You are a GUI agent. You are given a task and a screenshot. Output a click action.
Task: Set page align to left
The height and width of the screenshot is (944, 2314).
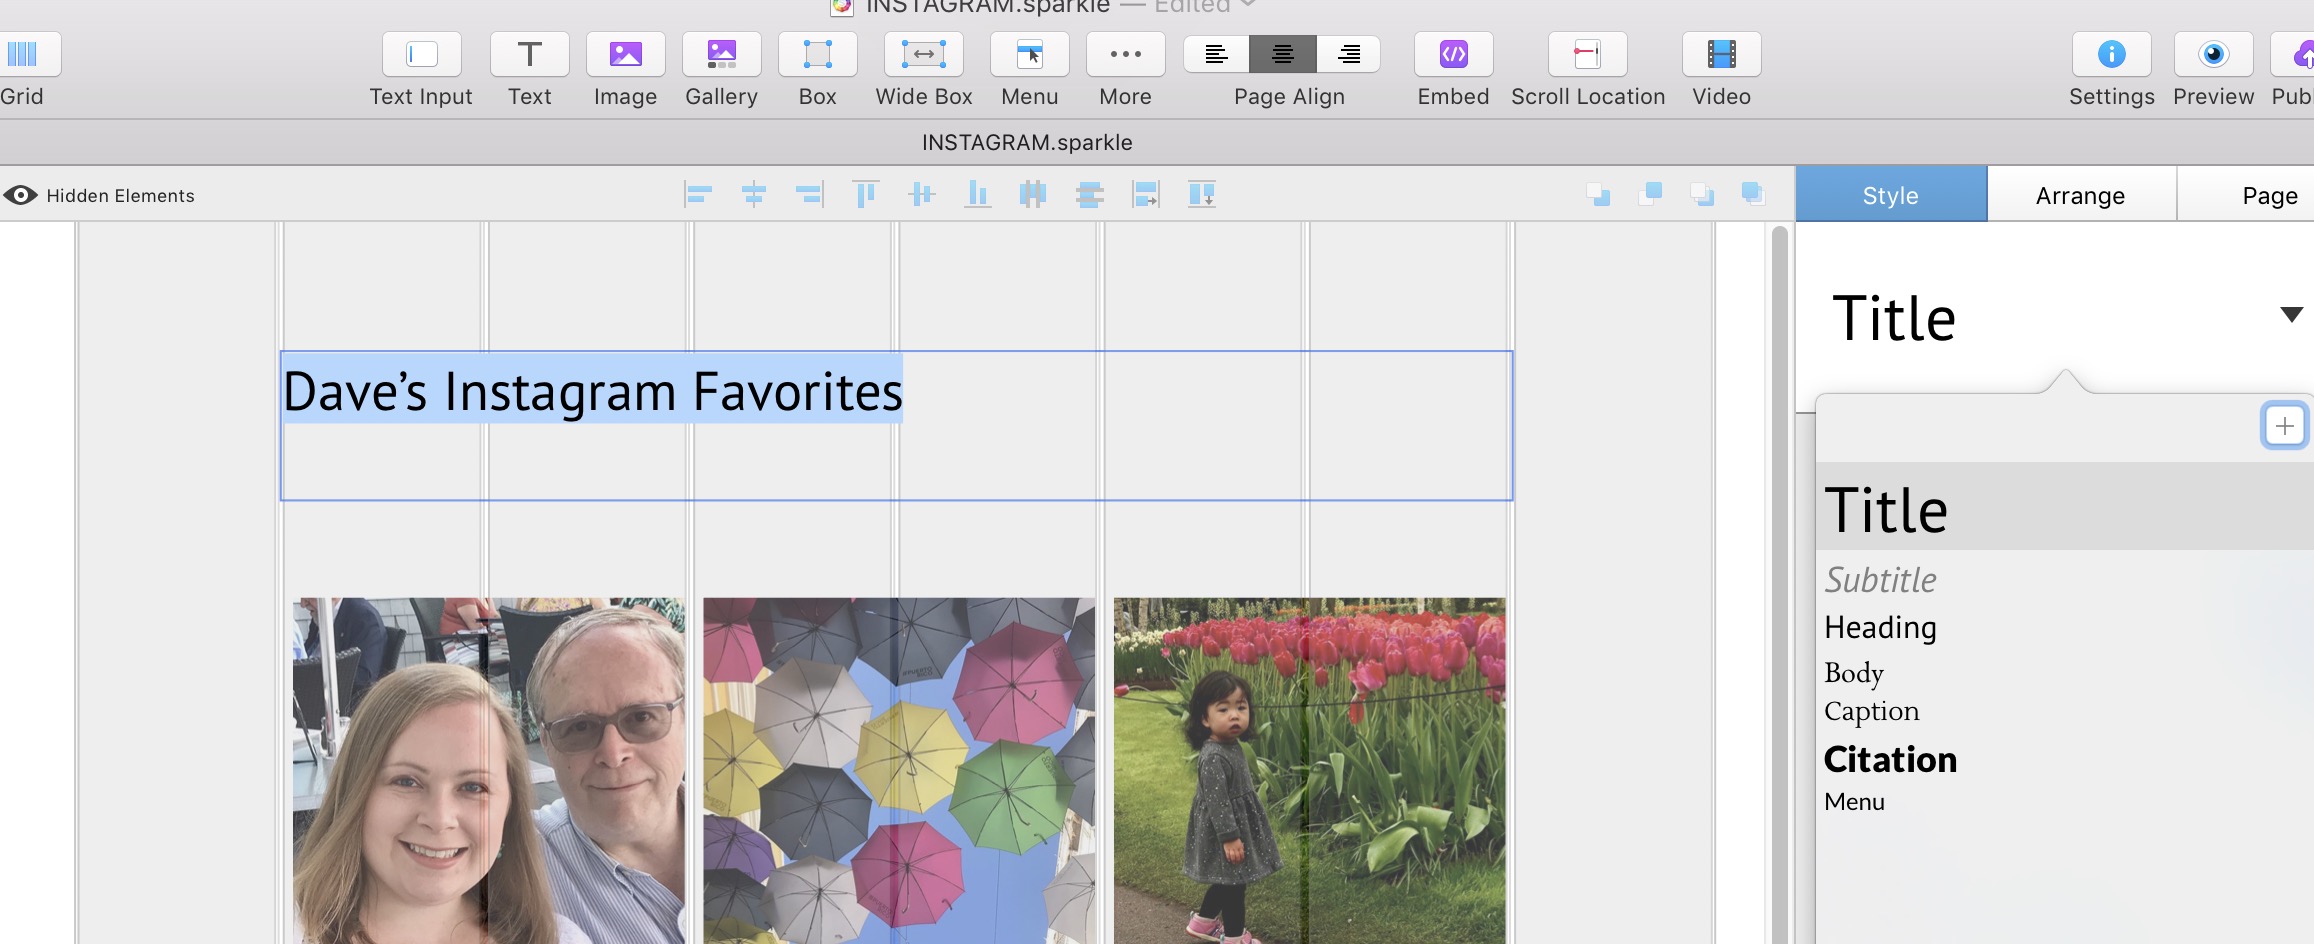1216,54
